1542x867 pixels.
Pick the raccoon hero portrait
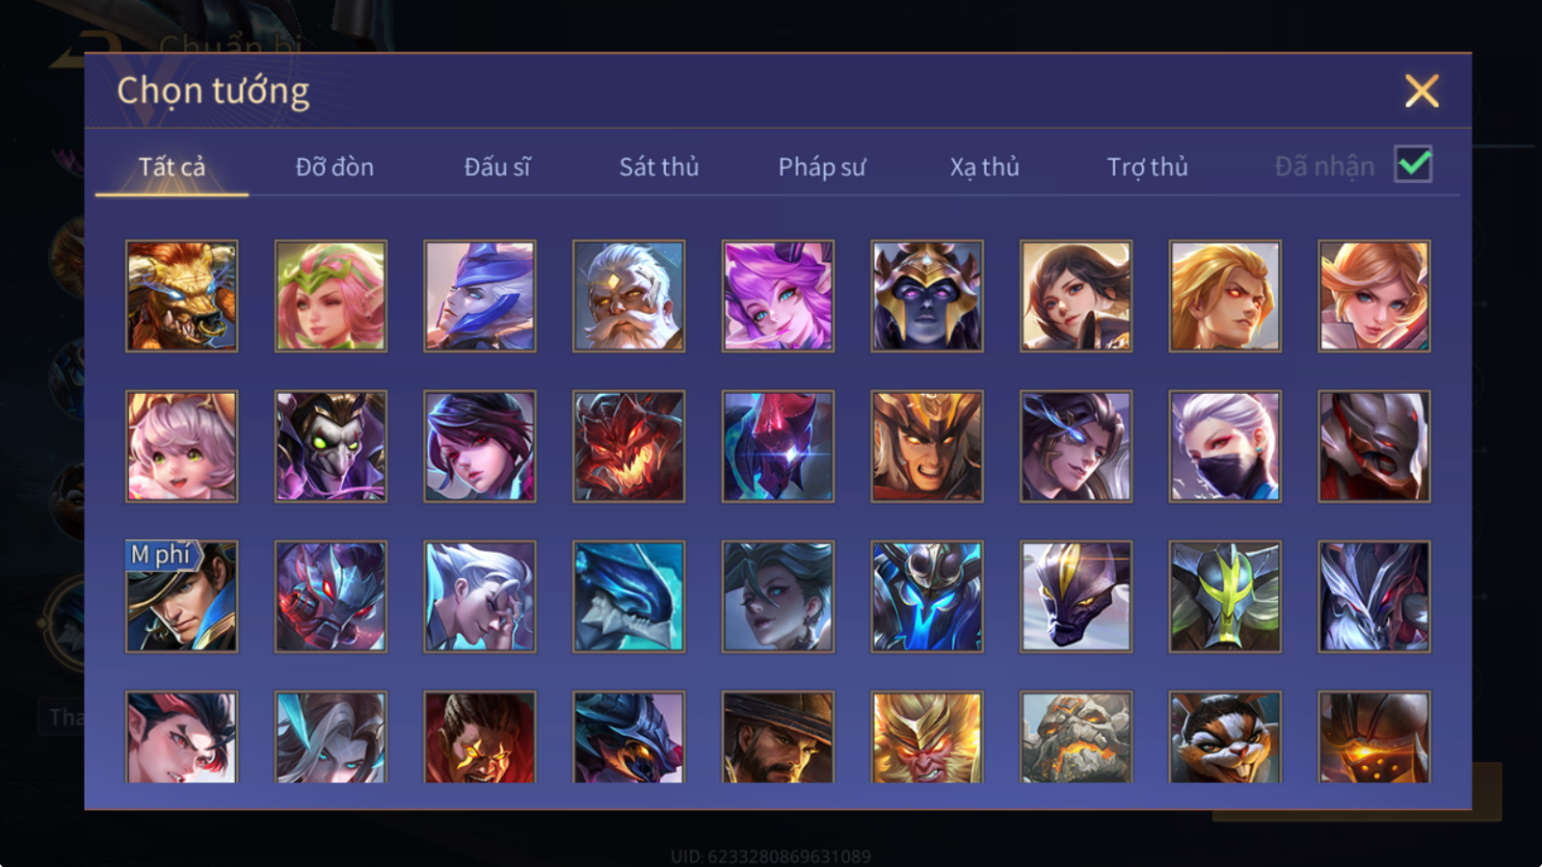point(1225,737)
